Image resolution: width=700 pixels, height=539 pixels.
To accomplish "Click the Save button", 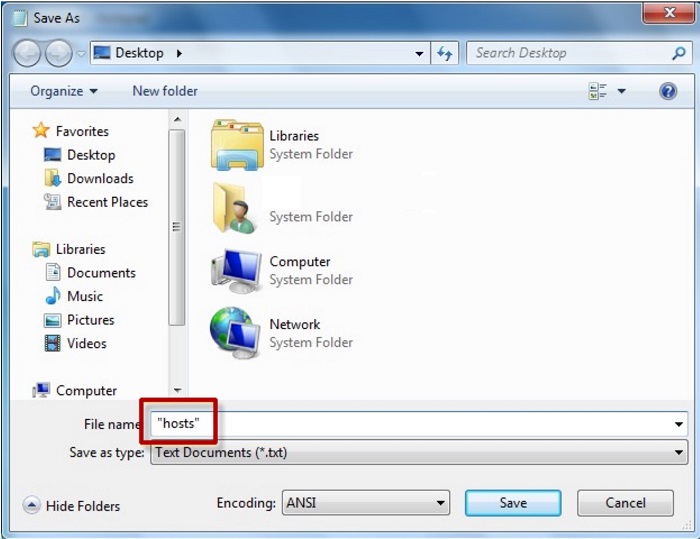I will pos(513,503).
